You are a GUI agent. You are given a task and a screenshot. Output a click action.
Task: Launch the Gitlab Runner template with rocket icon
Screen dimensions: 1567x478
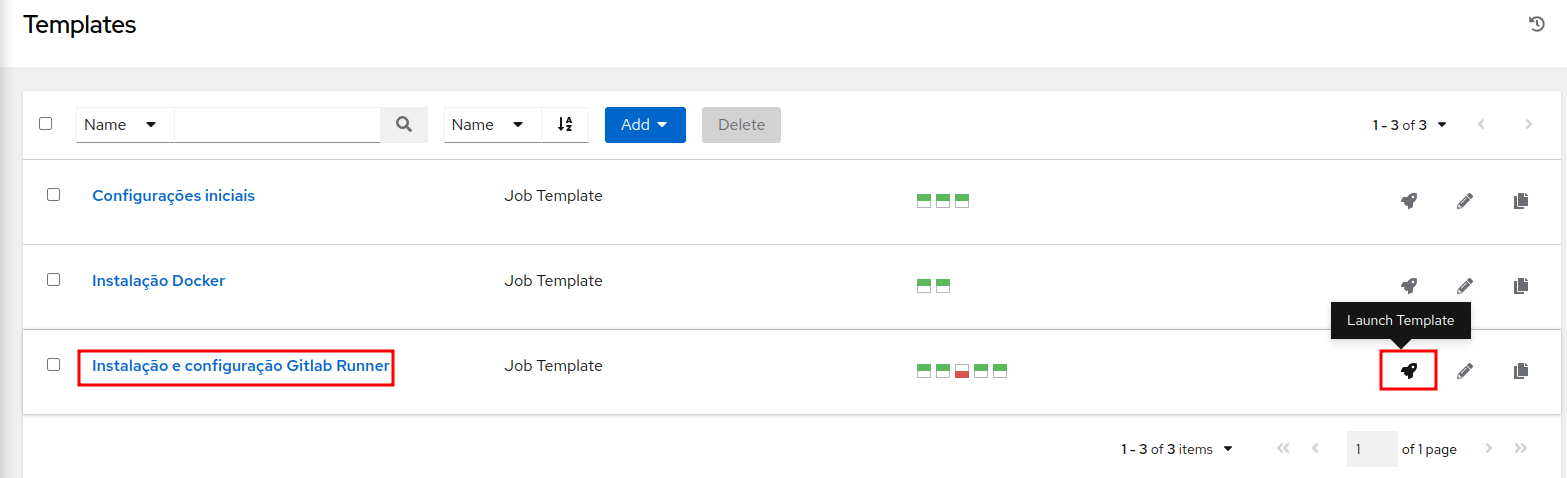[1409, 371]
